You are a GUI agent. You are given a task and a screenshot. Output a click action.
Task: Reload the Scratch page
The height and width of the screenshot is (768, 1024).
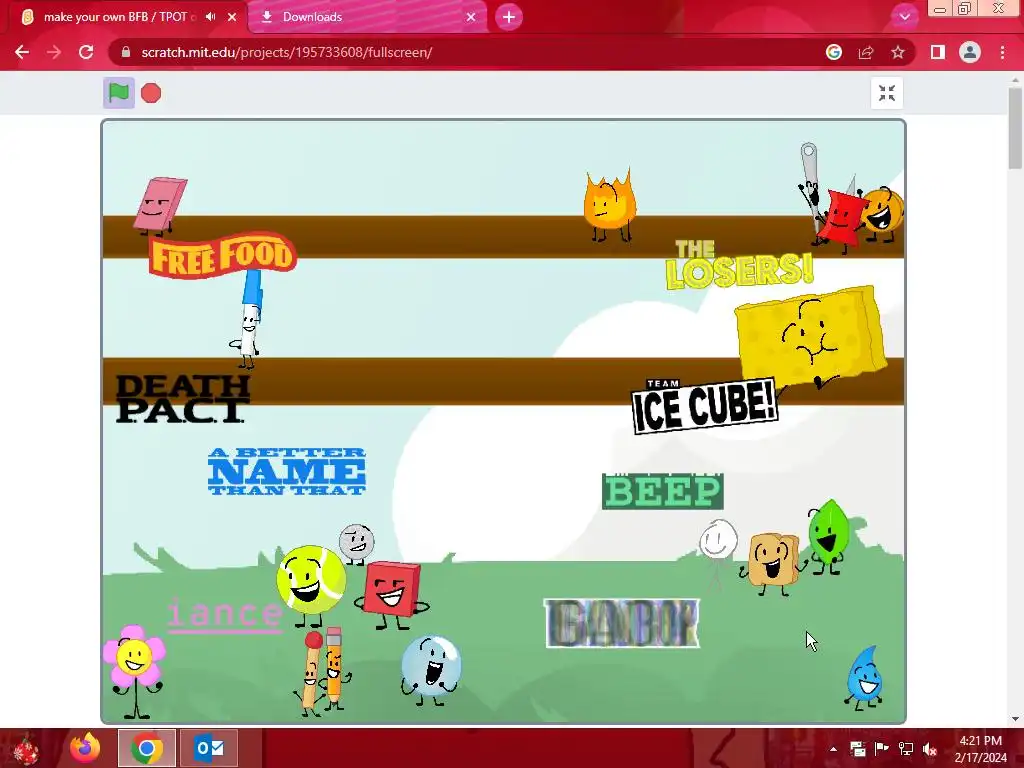(x=86, y=52)
